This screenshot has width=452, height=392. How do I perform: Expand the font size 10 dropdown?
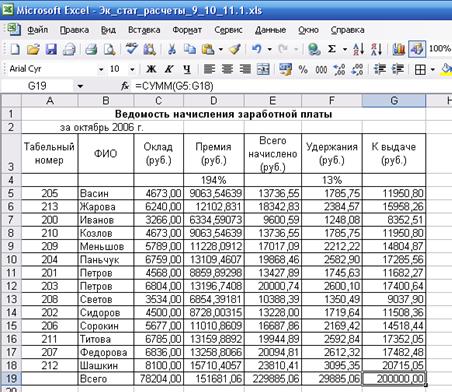pos(132,69)
